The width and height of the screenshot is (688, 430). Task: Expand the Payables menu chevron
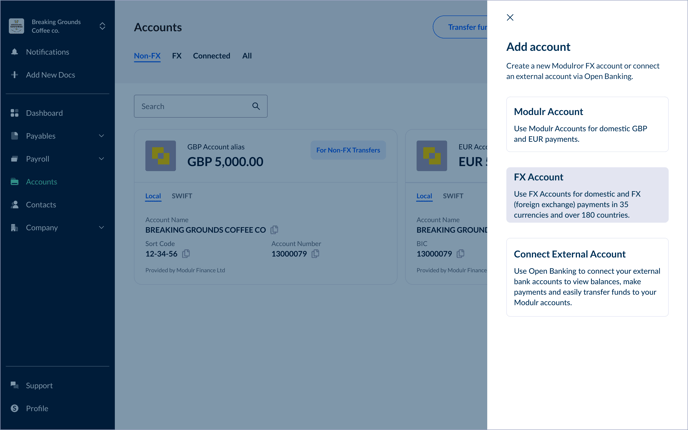pyautogui.click(x=101, y=136)
